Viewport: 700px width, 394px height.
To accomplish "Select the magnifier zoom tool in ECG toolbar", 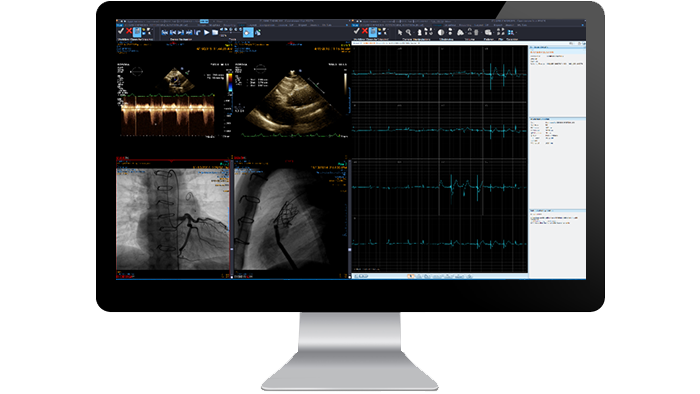I will click(x=408, y=33).
